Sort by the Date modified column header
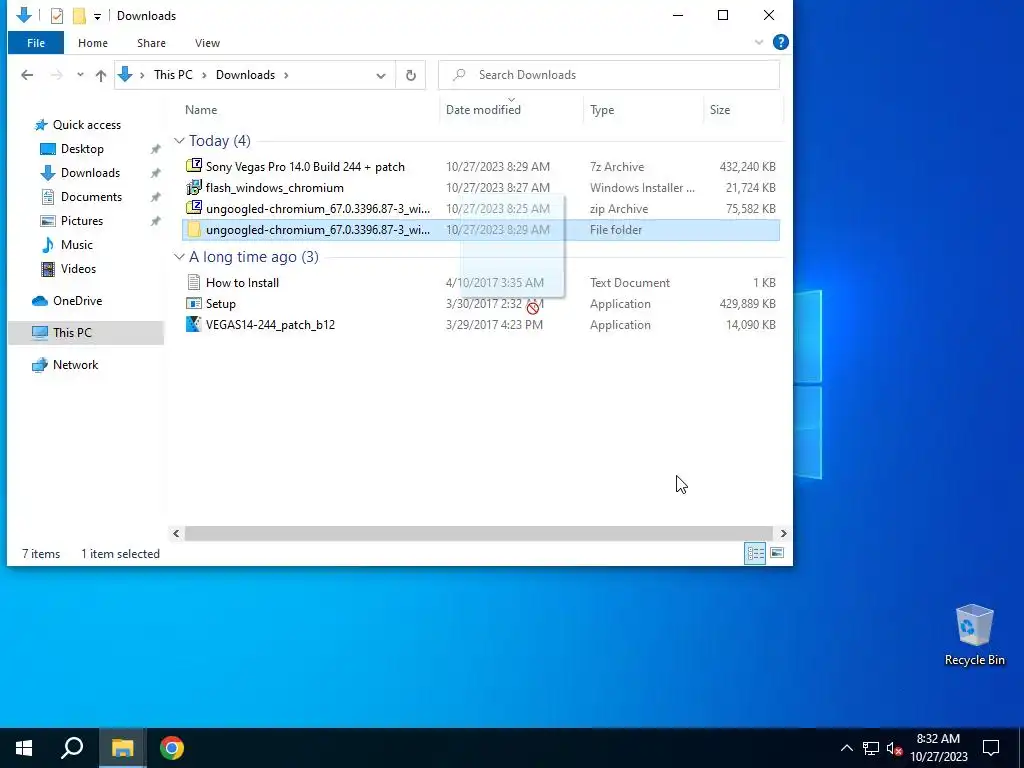The width and height of the screenshot is (1024, 768). [x=483, y=110]
